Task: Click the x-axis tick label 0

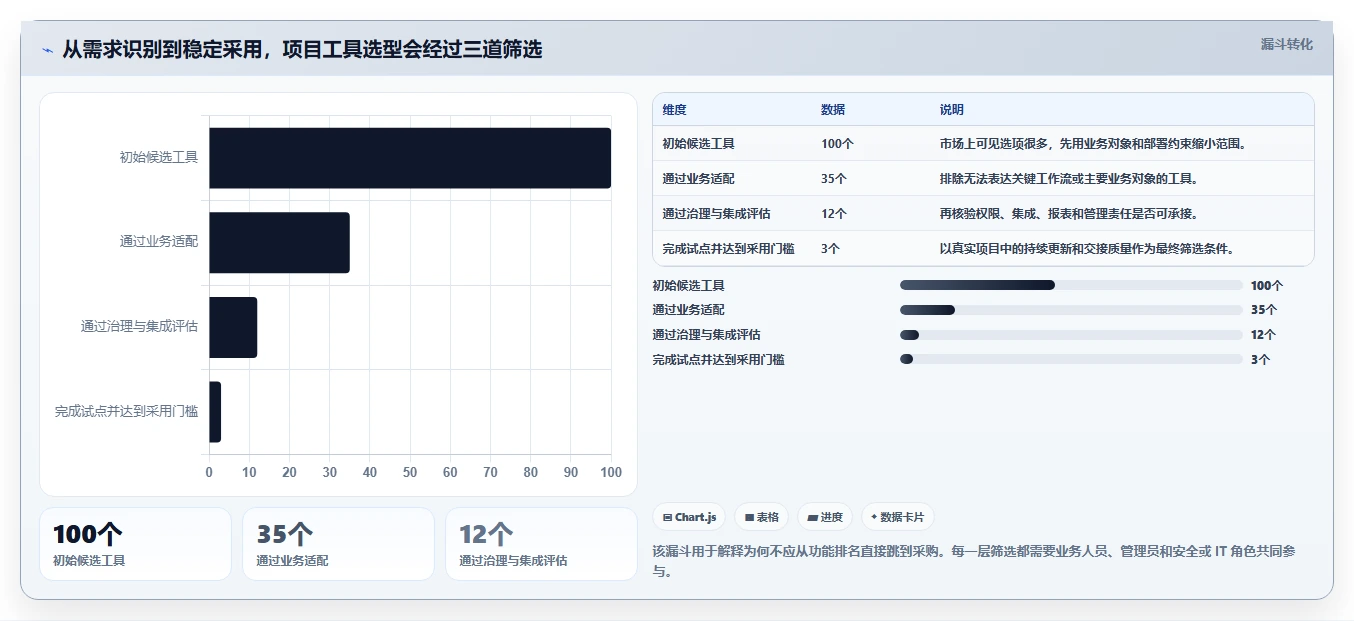Action: pos(209,472)
